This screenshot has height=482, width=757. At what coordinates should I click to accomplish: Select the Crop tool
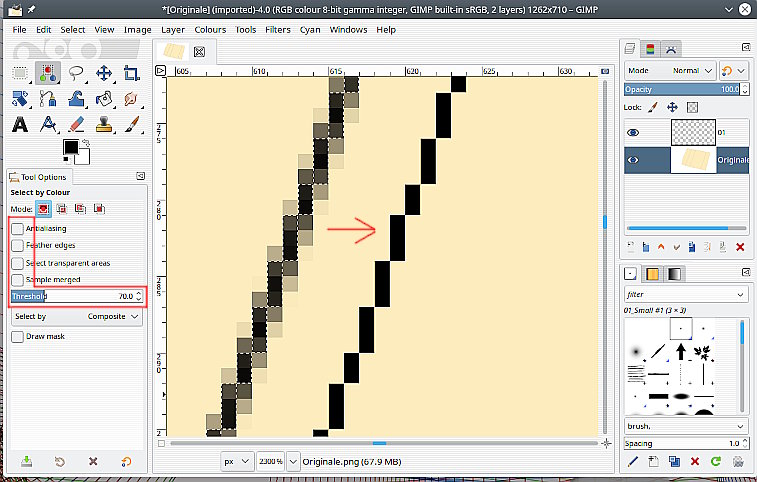pos(131,73)
